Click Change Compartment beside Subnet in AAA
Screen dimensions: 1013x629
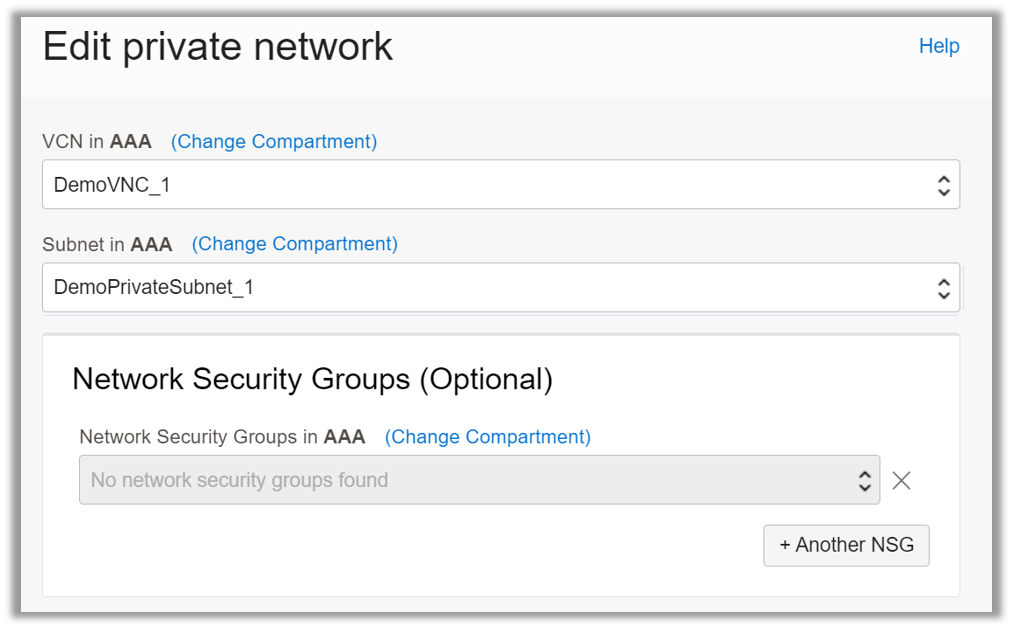(294, 244)
